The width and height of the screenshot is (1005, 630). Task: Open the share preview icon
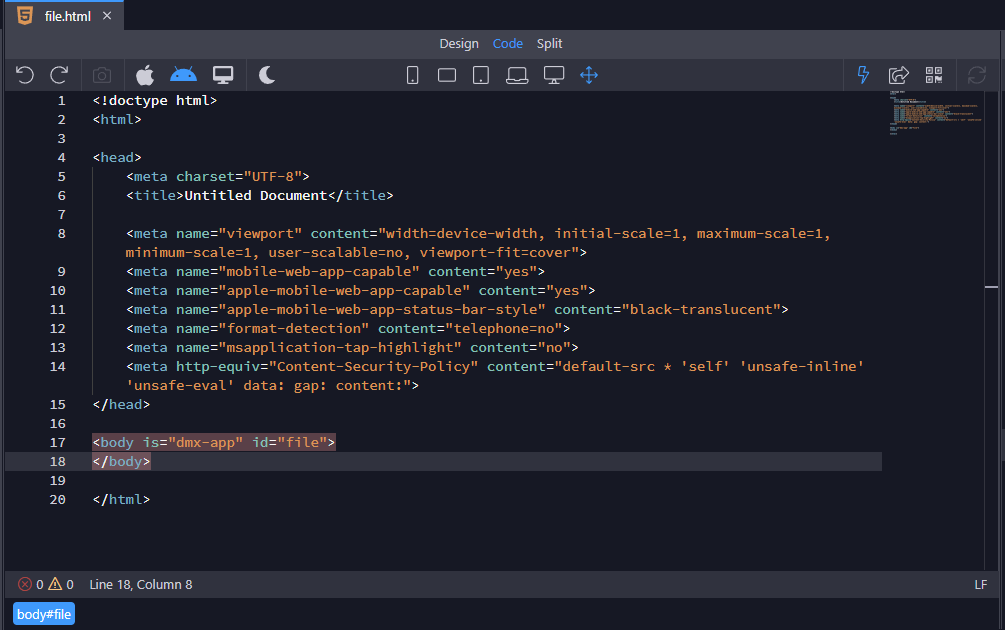pos(899,75)
